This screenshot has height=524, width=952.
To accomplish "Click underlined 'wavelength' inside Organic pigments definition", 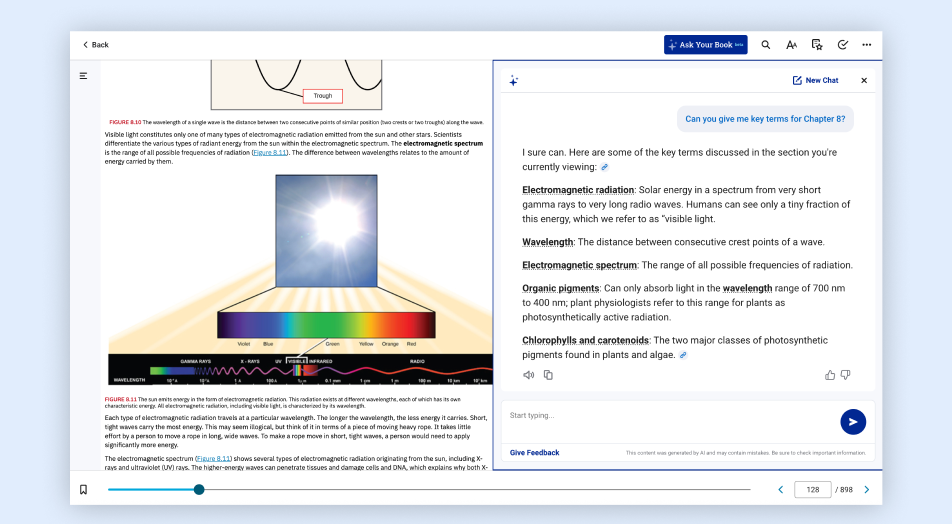I will [x=747, y=288].
